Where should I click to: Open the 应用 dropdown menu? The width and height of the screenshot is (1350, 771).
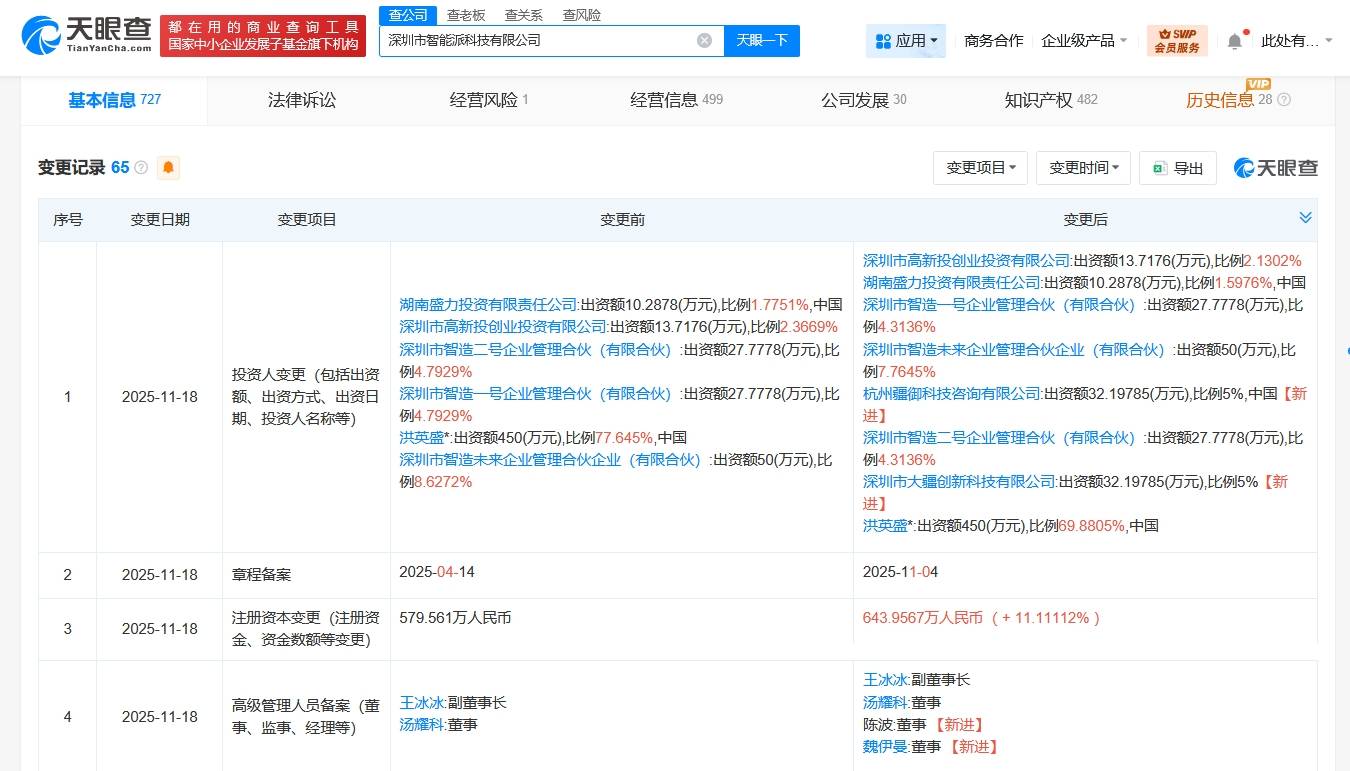point(906,41)
